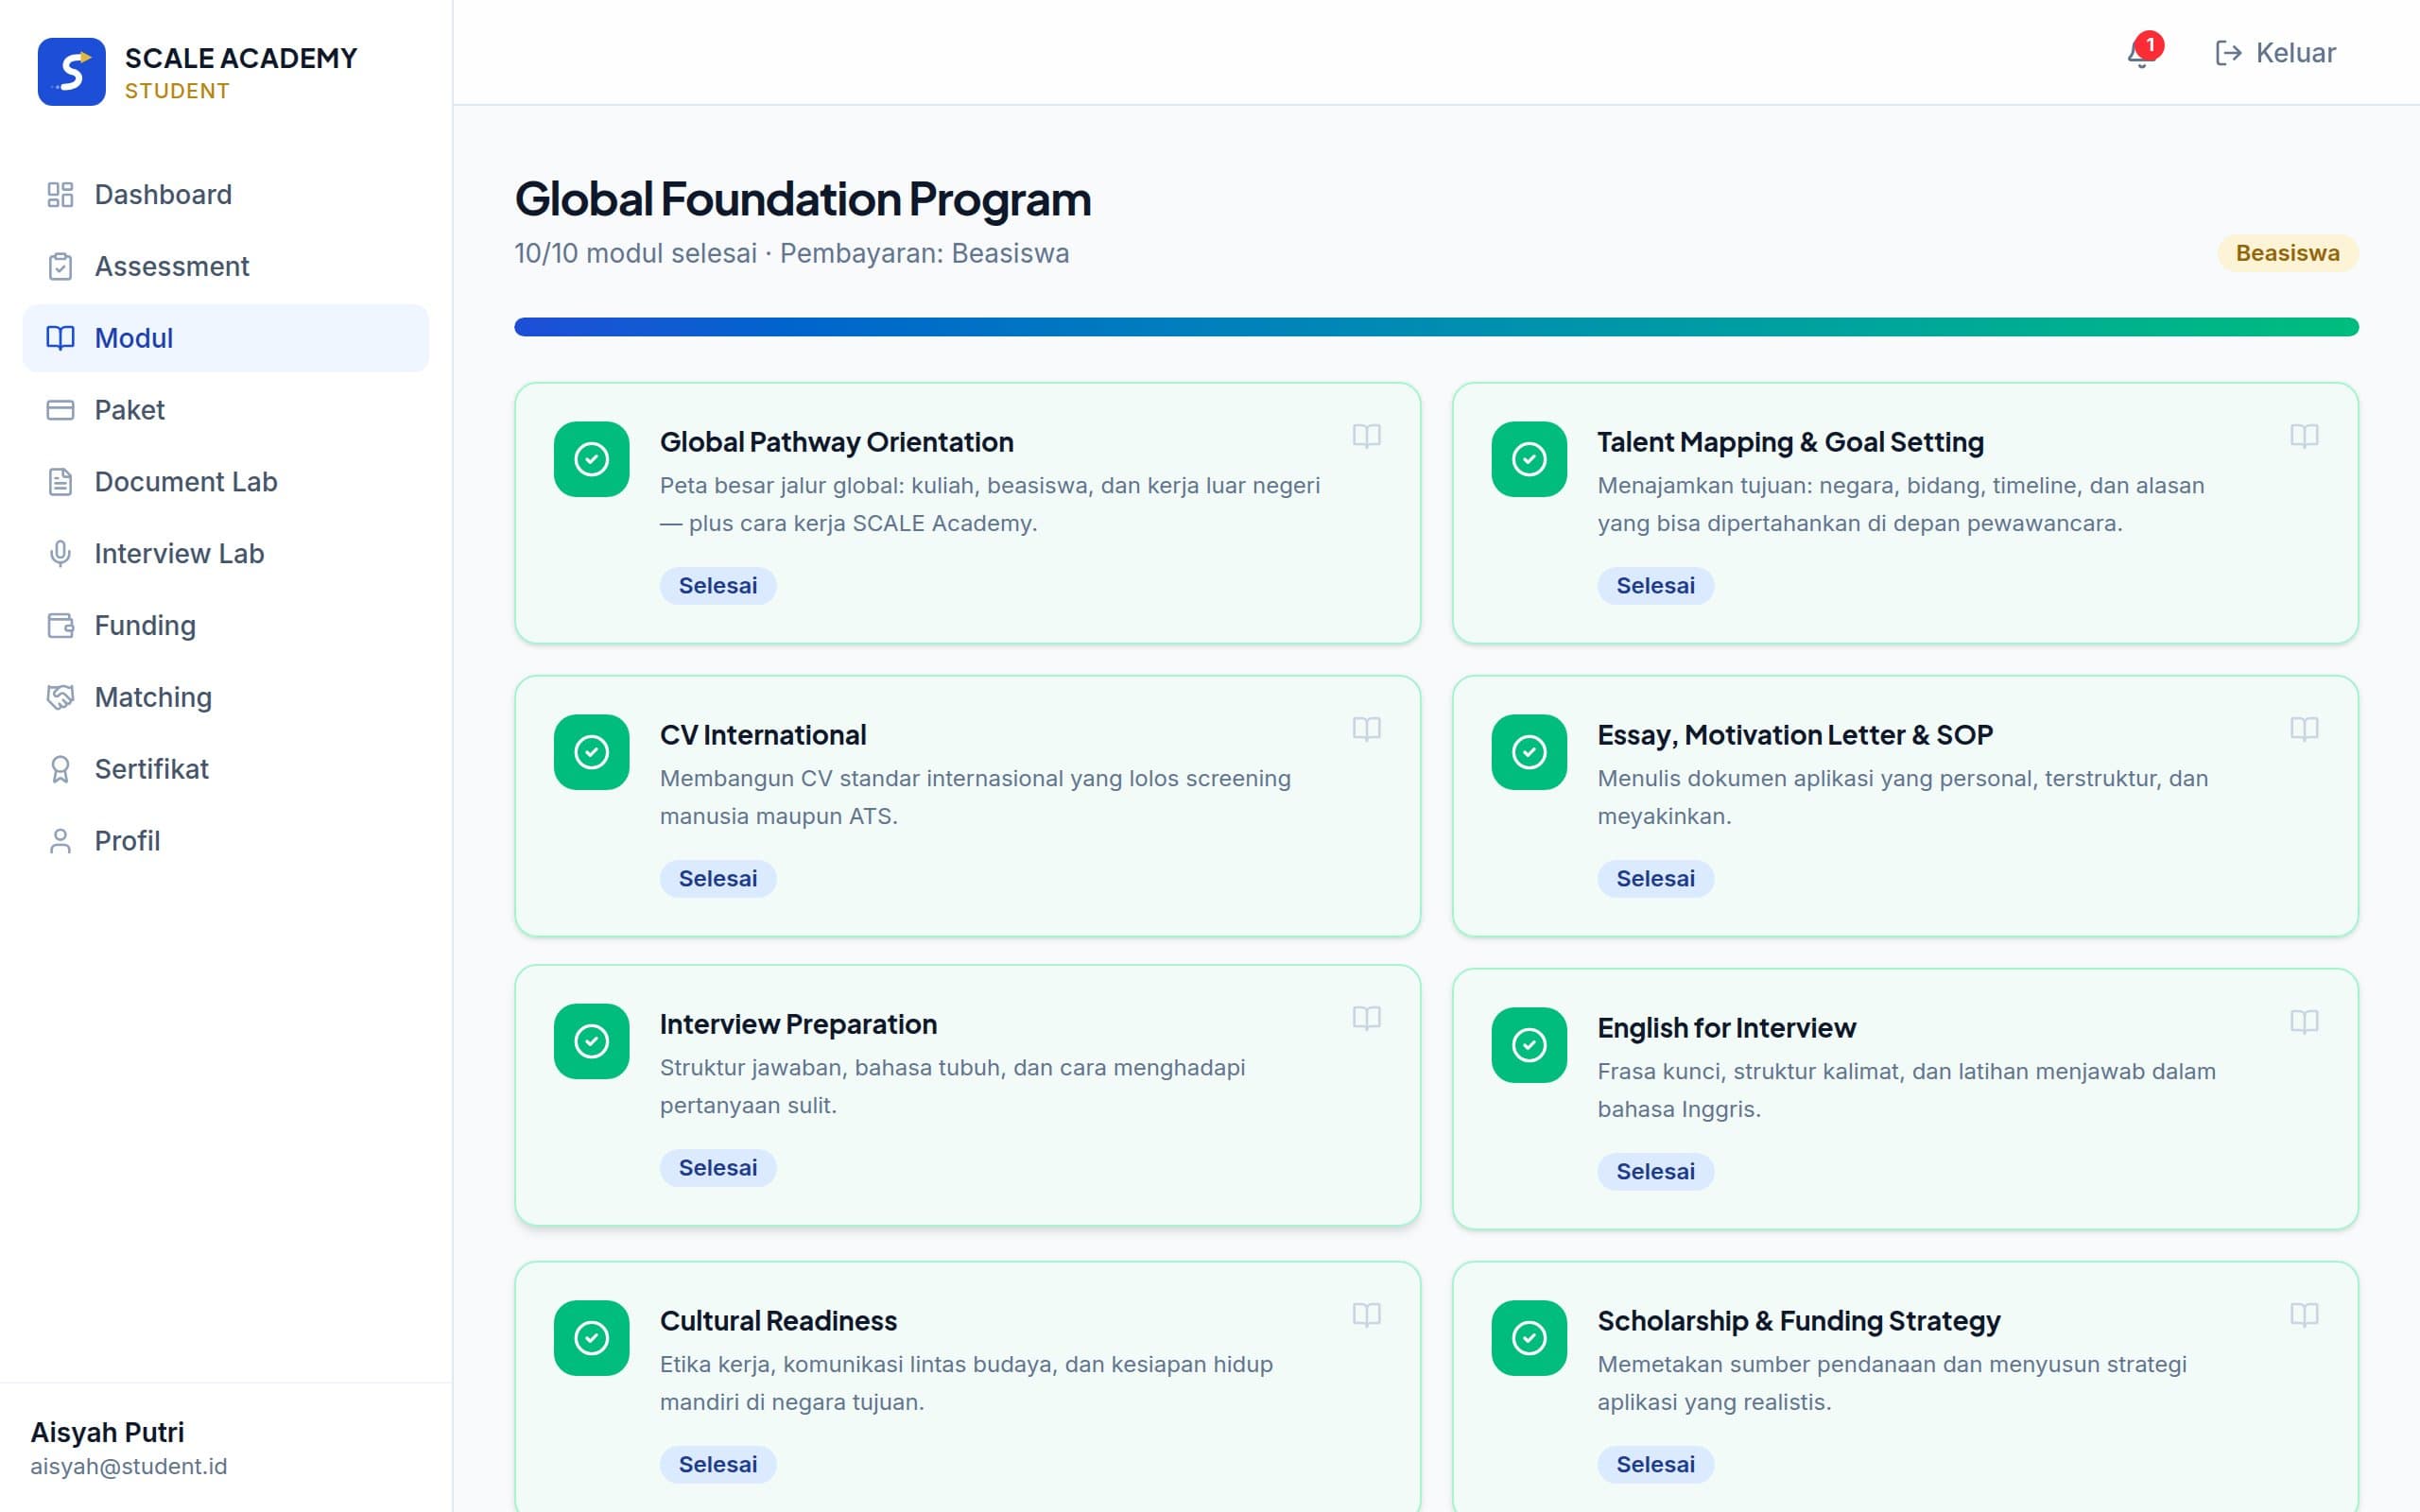Click green check icon on Talent Mapping card
Screen dimensions: 2420x1512
click(1529, 459)
